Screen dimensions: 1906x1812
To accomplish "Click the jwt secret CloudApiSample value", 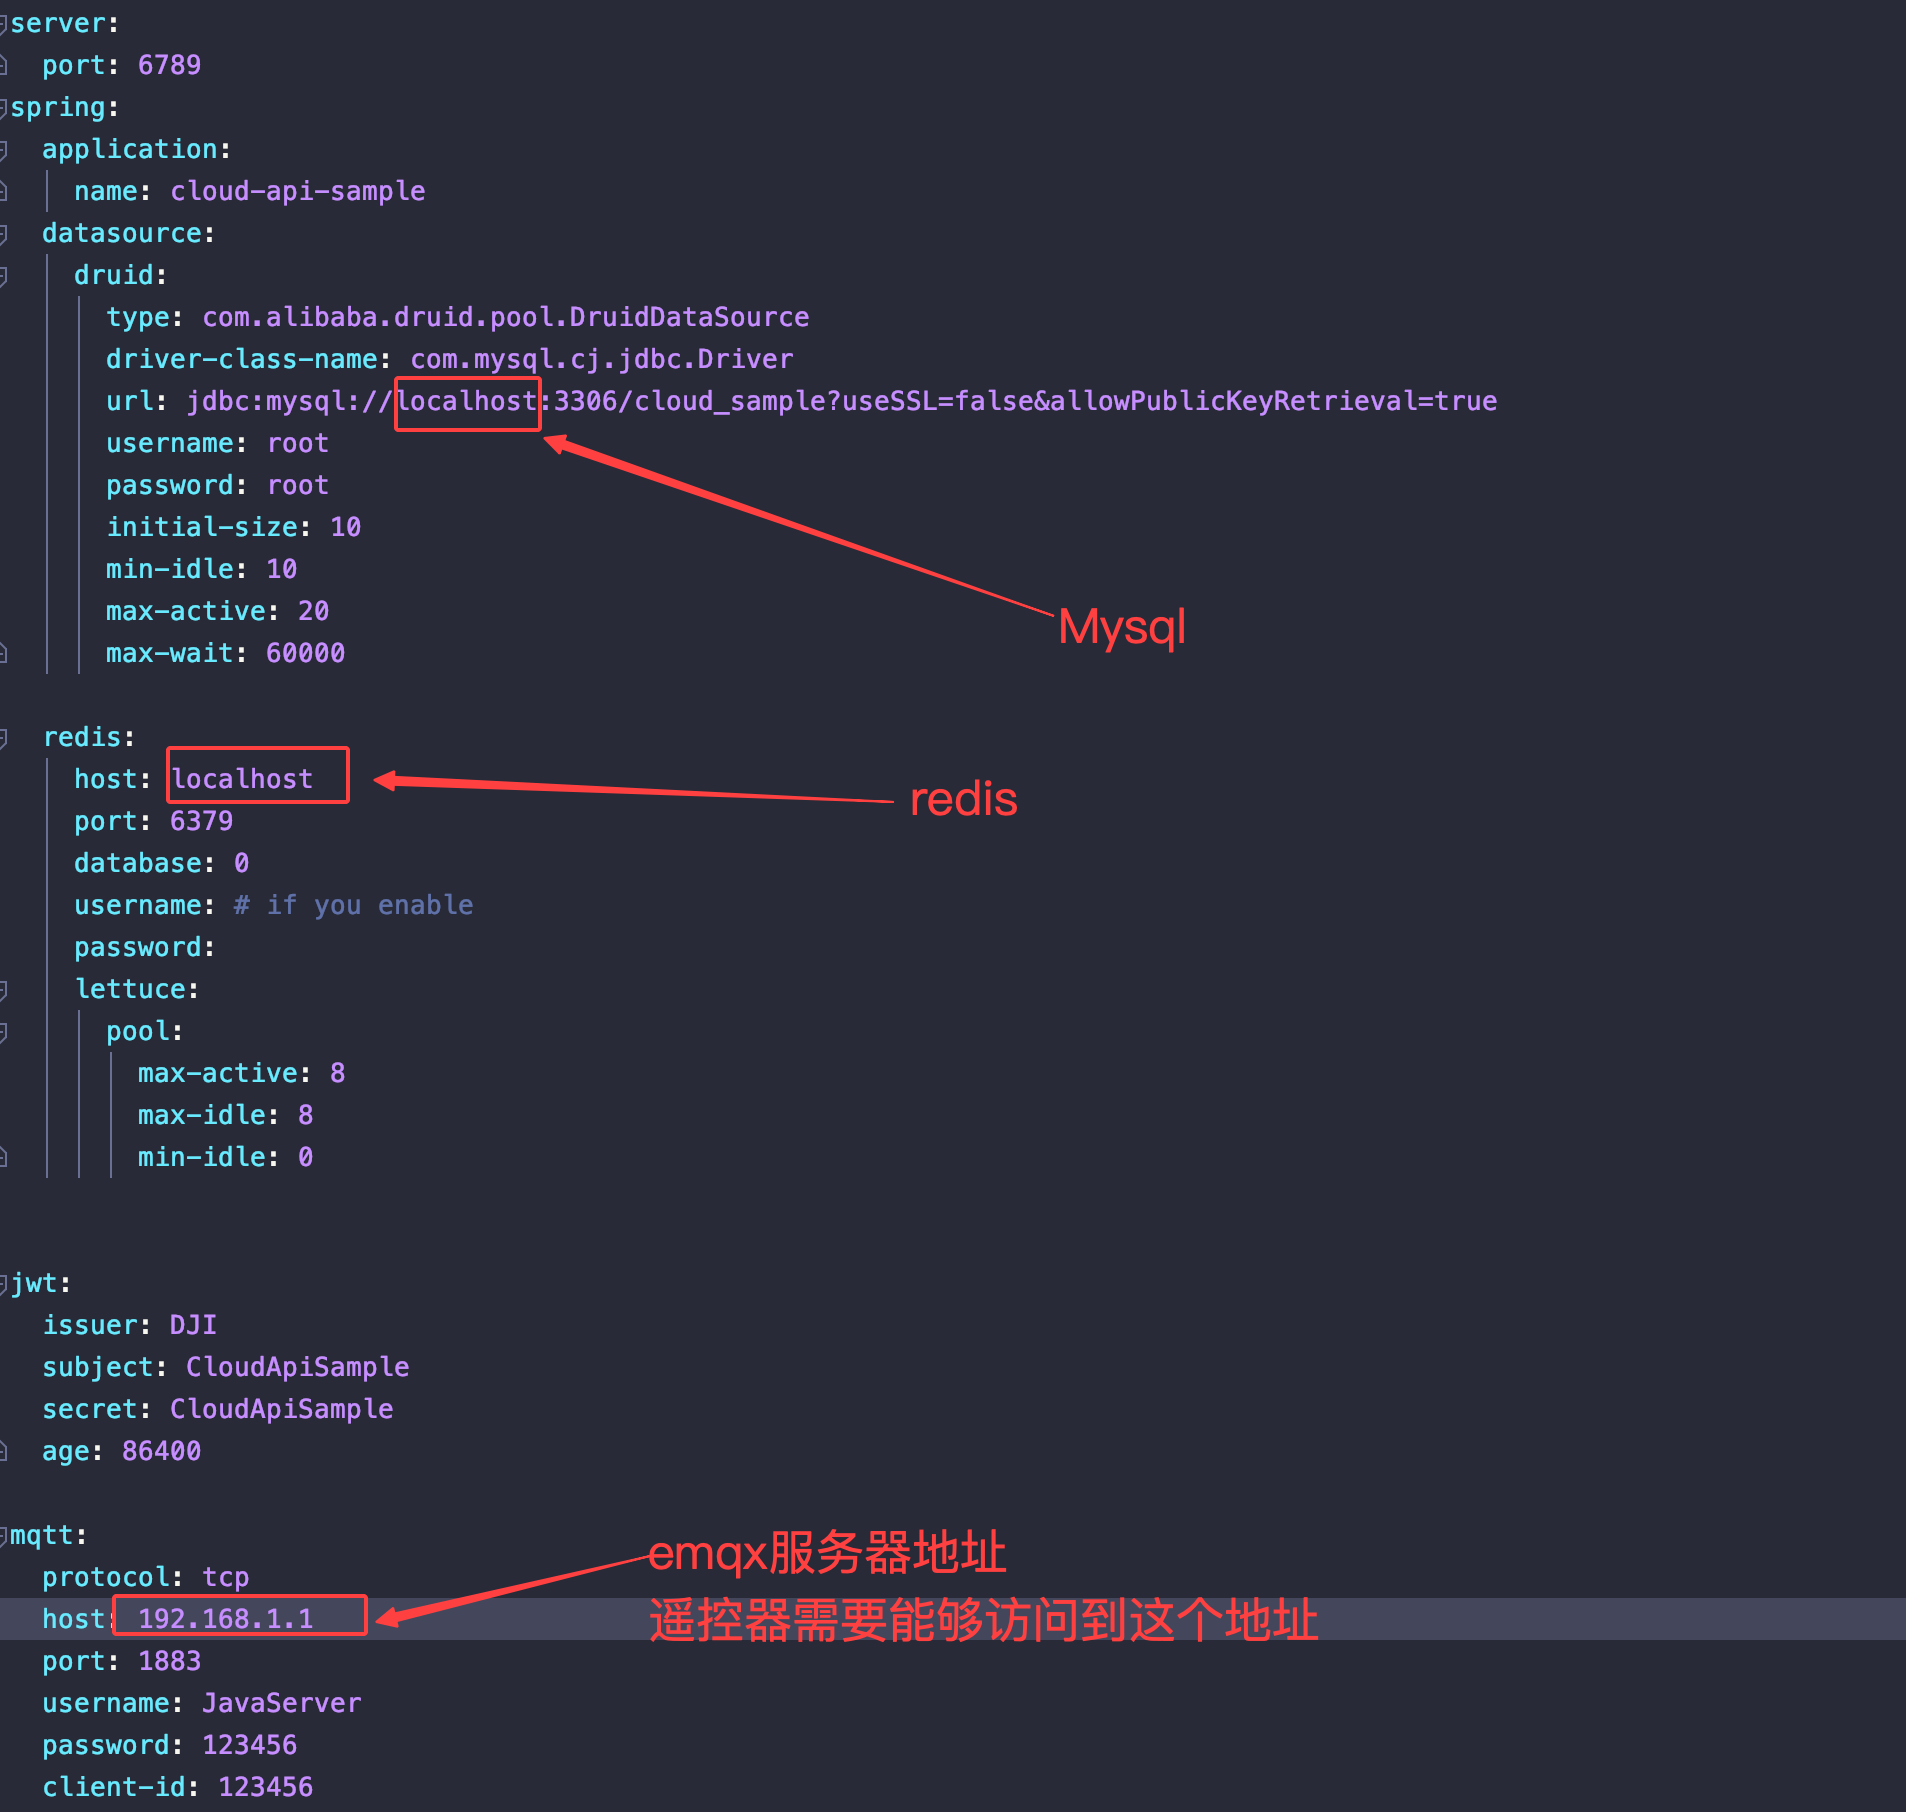I will click(281, 1410).
